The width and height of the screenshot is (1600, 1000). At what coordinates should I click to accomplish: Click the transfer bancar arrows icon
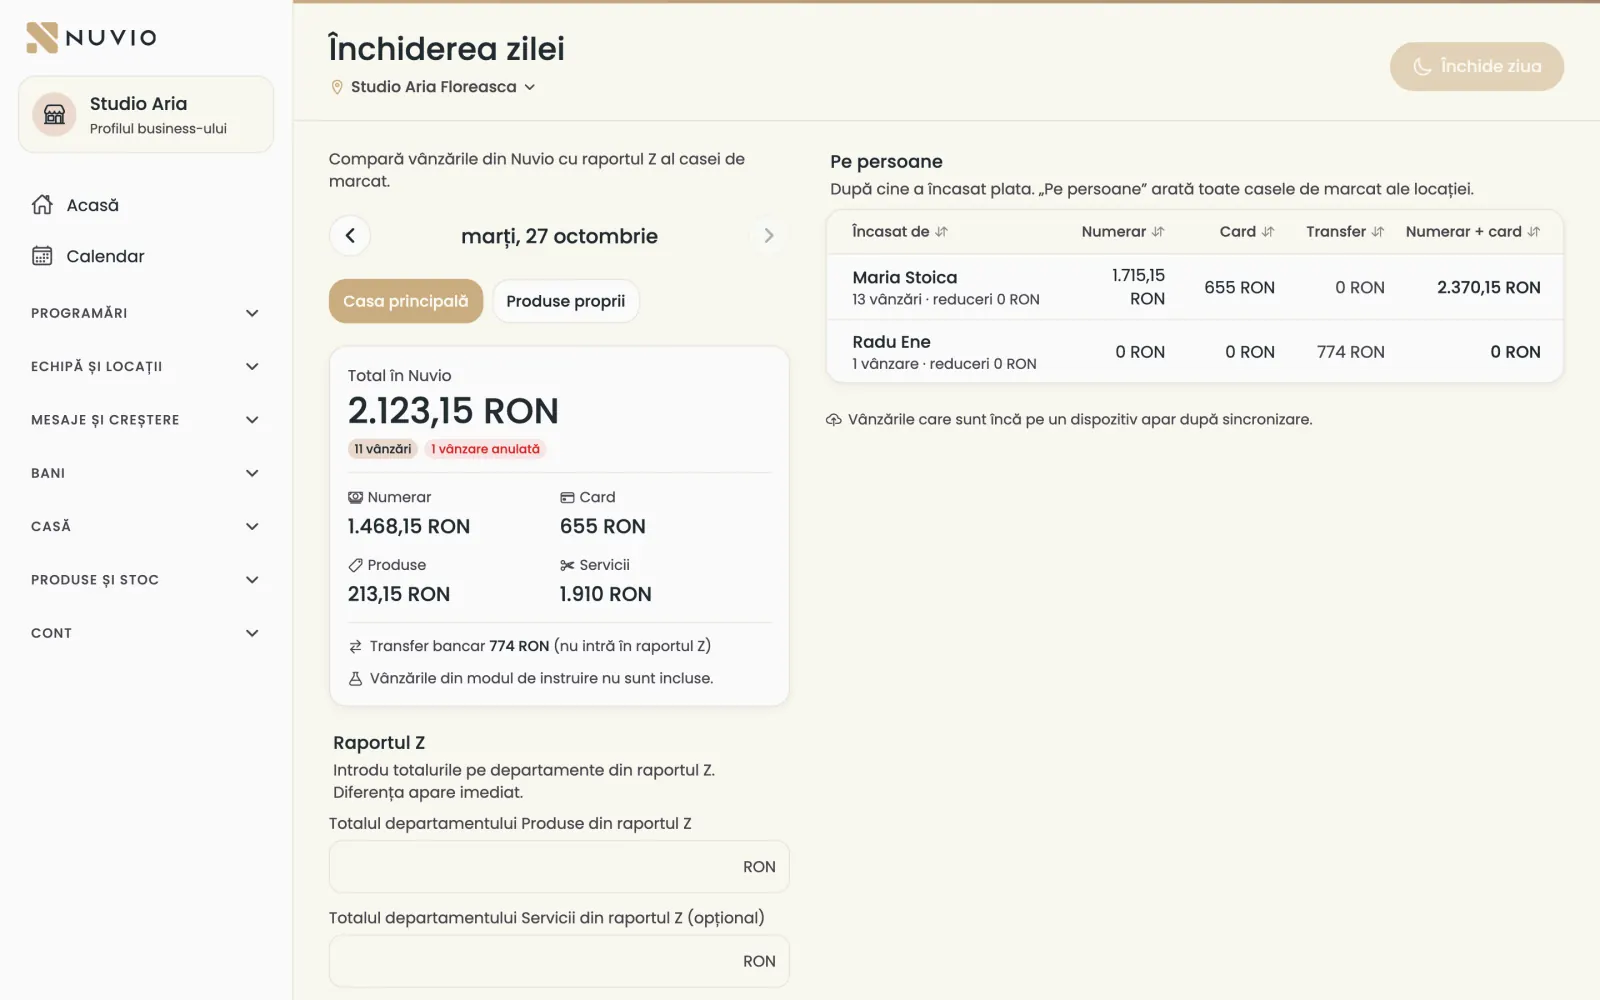pos(355,647)
